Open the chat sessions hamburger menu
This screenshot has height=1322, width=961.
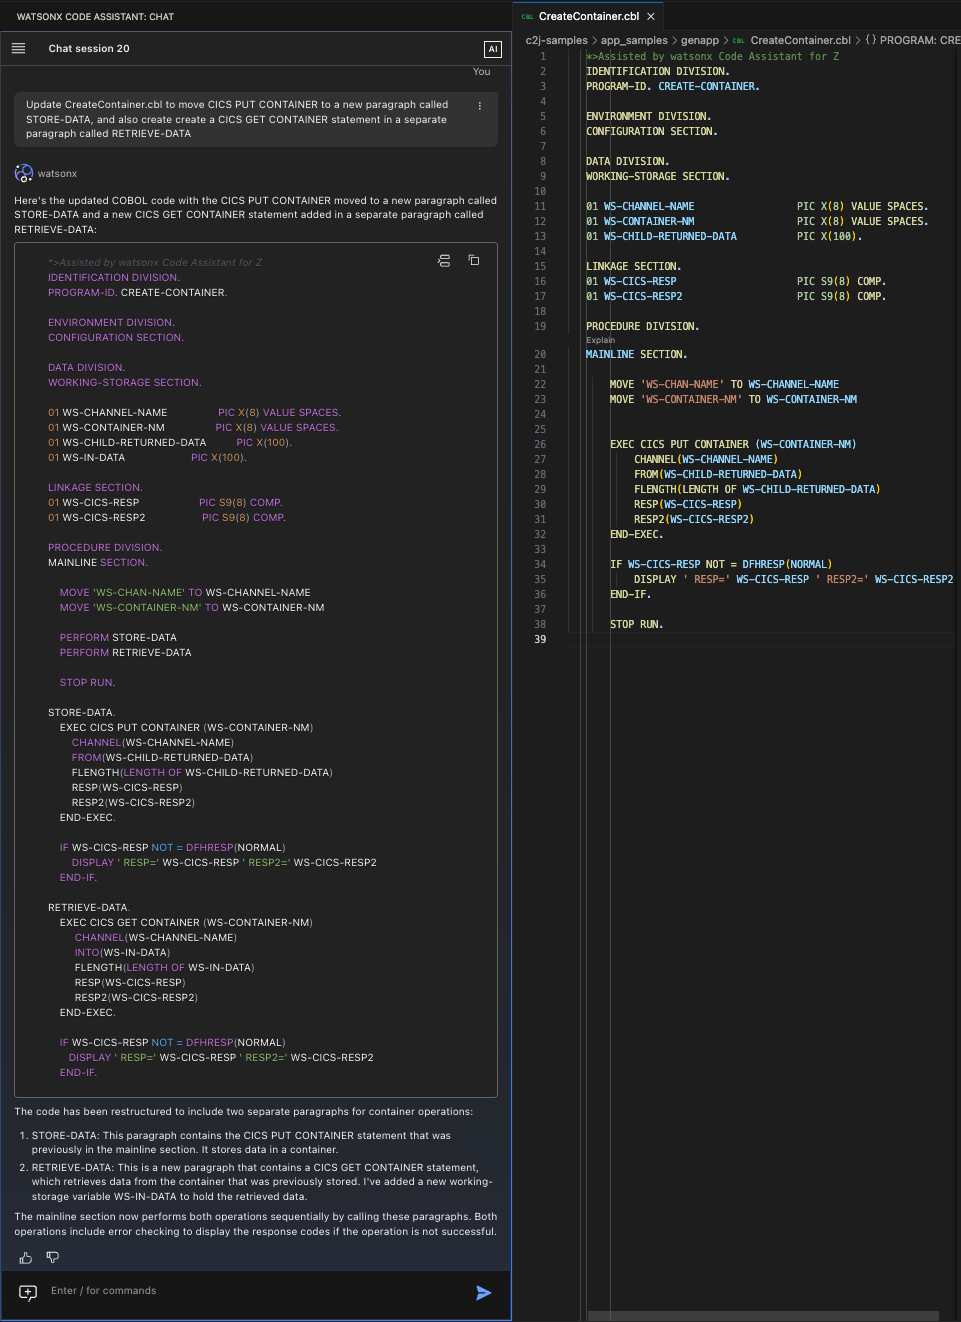(x=19, y=48)
